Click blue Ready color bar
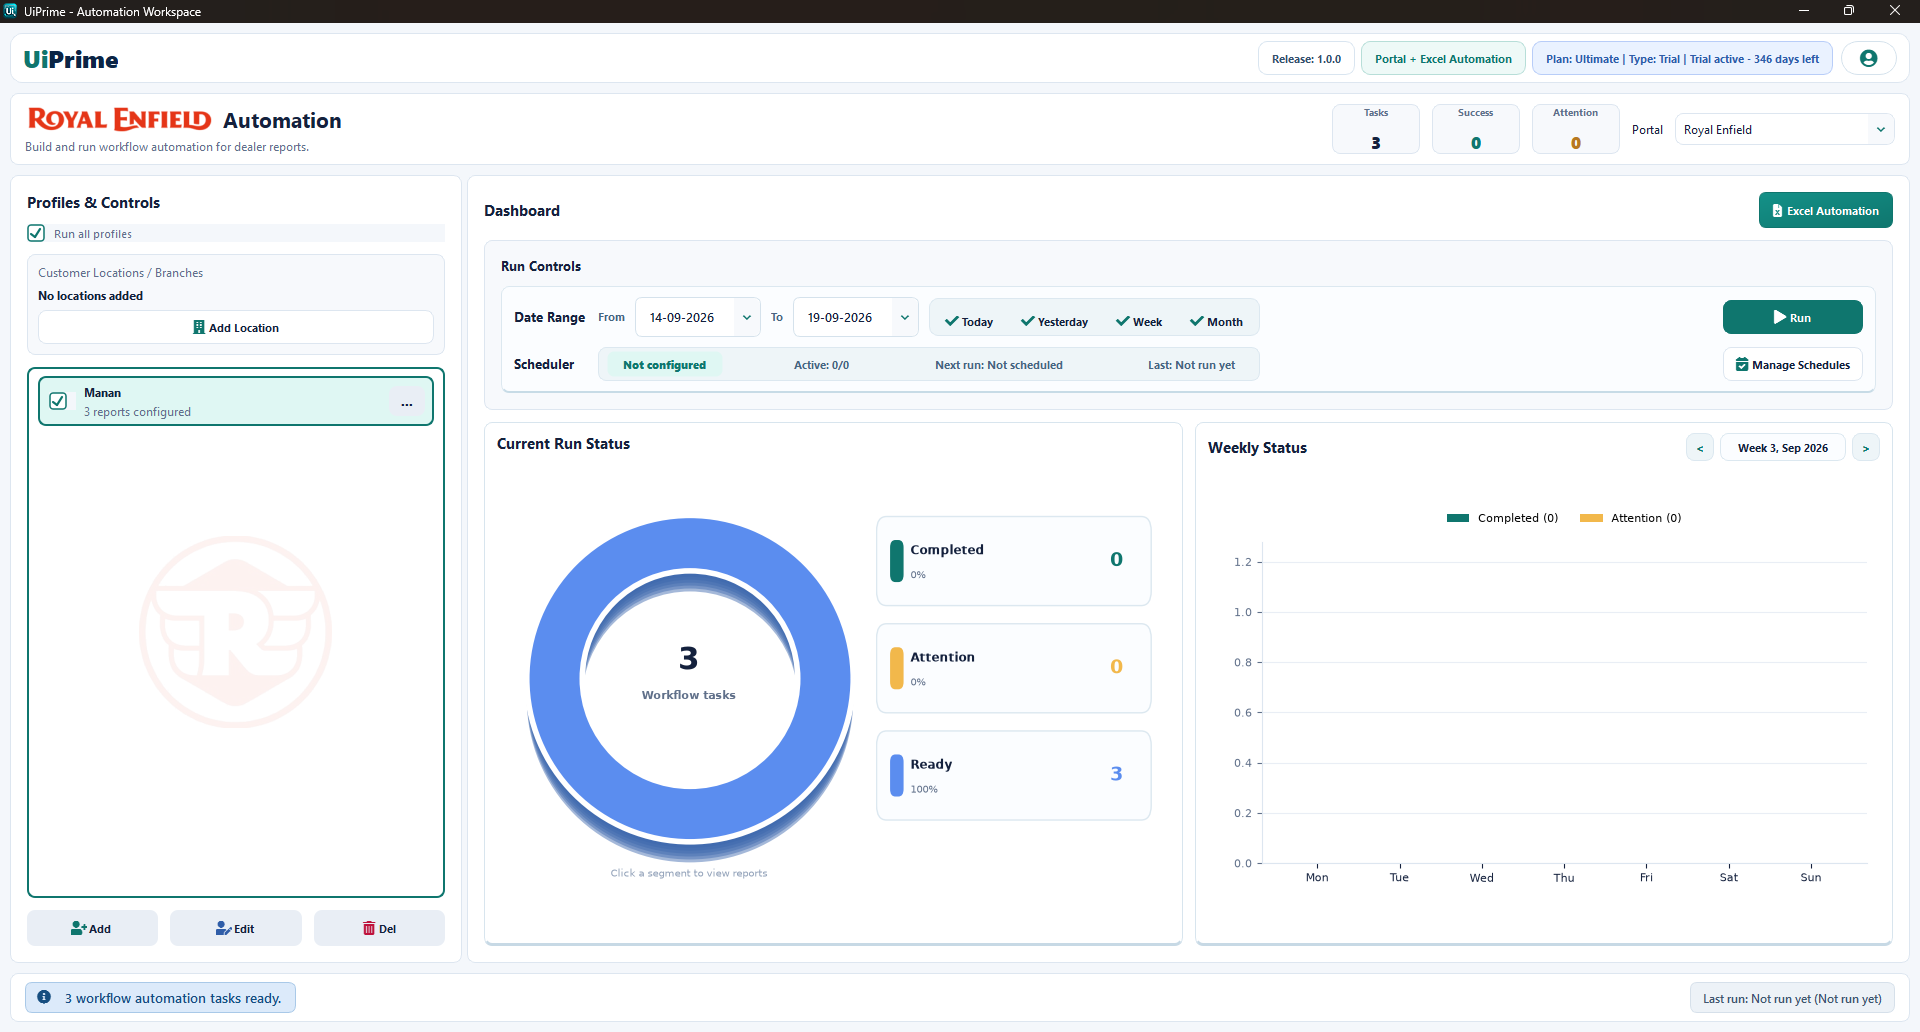This screenshot has width=1920, height=1032. click(x=897, y=774)
